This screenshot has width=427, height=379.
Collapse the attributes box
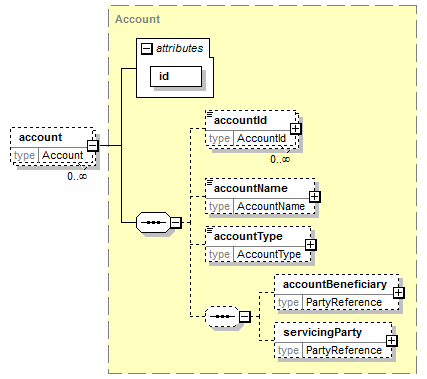coord(147,49)
